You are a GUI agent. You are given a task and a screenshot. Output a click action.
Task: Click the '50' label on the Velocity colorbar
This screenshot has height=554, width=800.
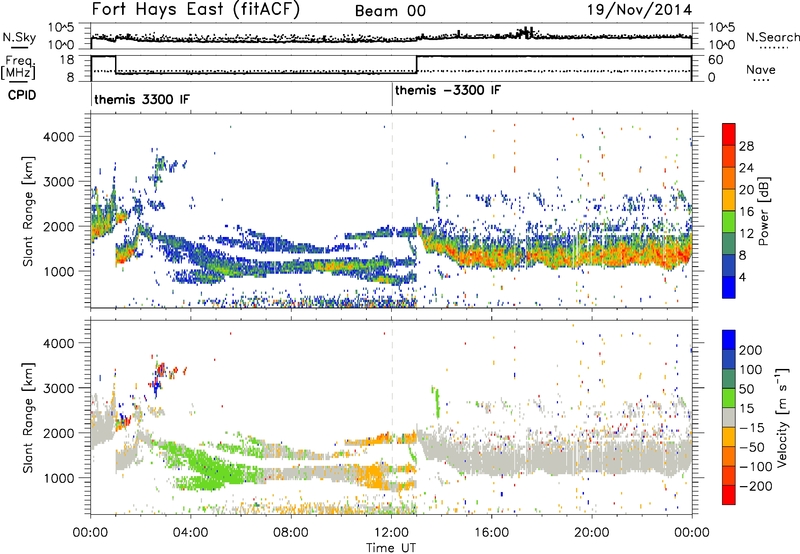(746, 389)
